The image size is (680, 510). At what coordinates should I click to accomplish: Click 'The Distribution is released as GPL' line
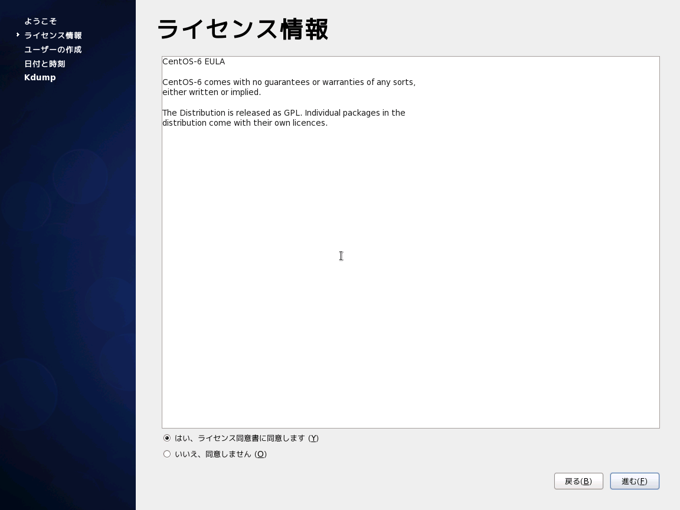[x=284, y=113]
